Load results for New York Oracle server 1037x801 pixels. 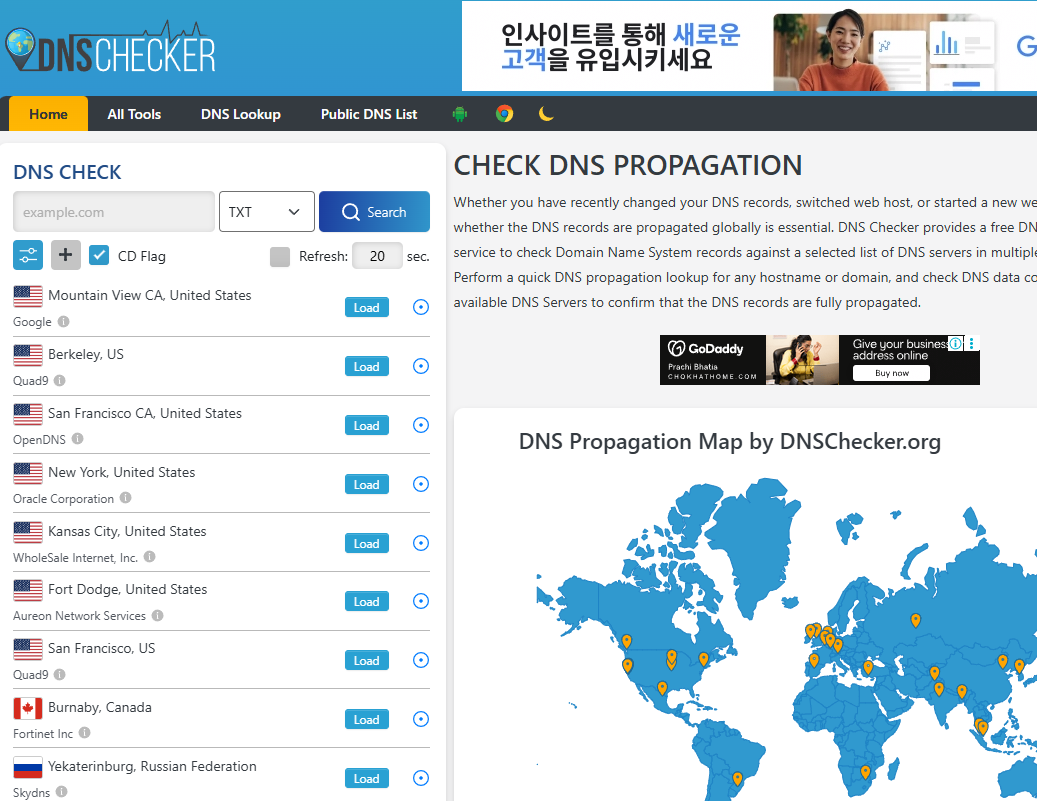pyautogui.click(x=366, y=484)
